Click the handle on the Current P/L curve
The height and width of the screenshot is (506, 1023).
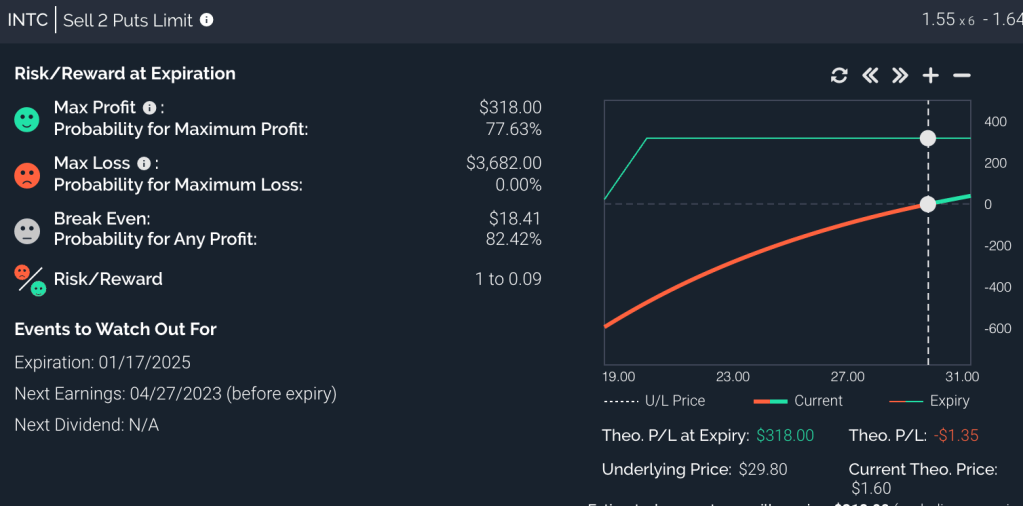click(928, 204)
